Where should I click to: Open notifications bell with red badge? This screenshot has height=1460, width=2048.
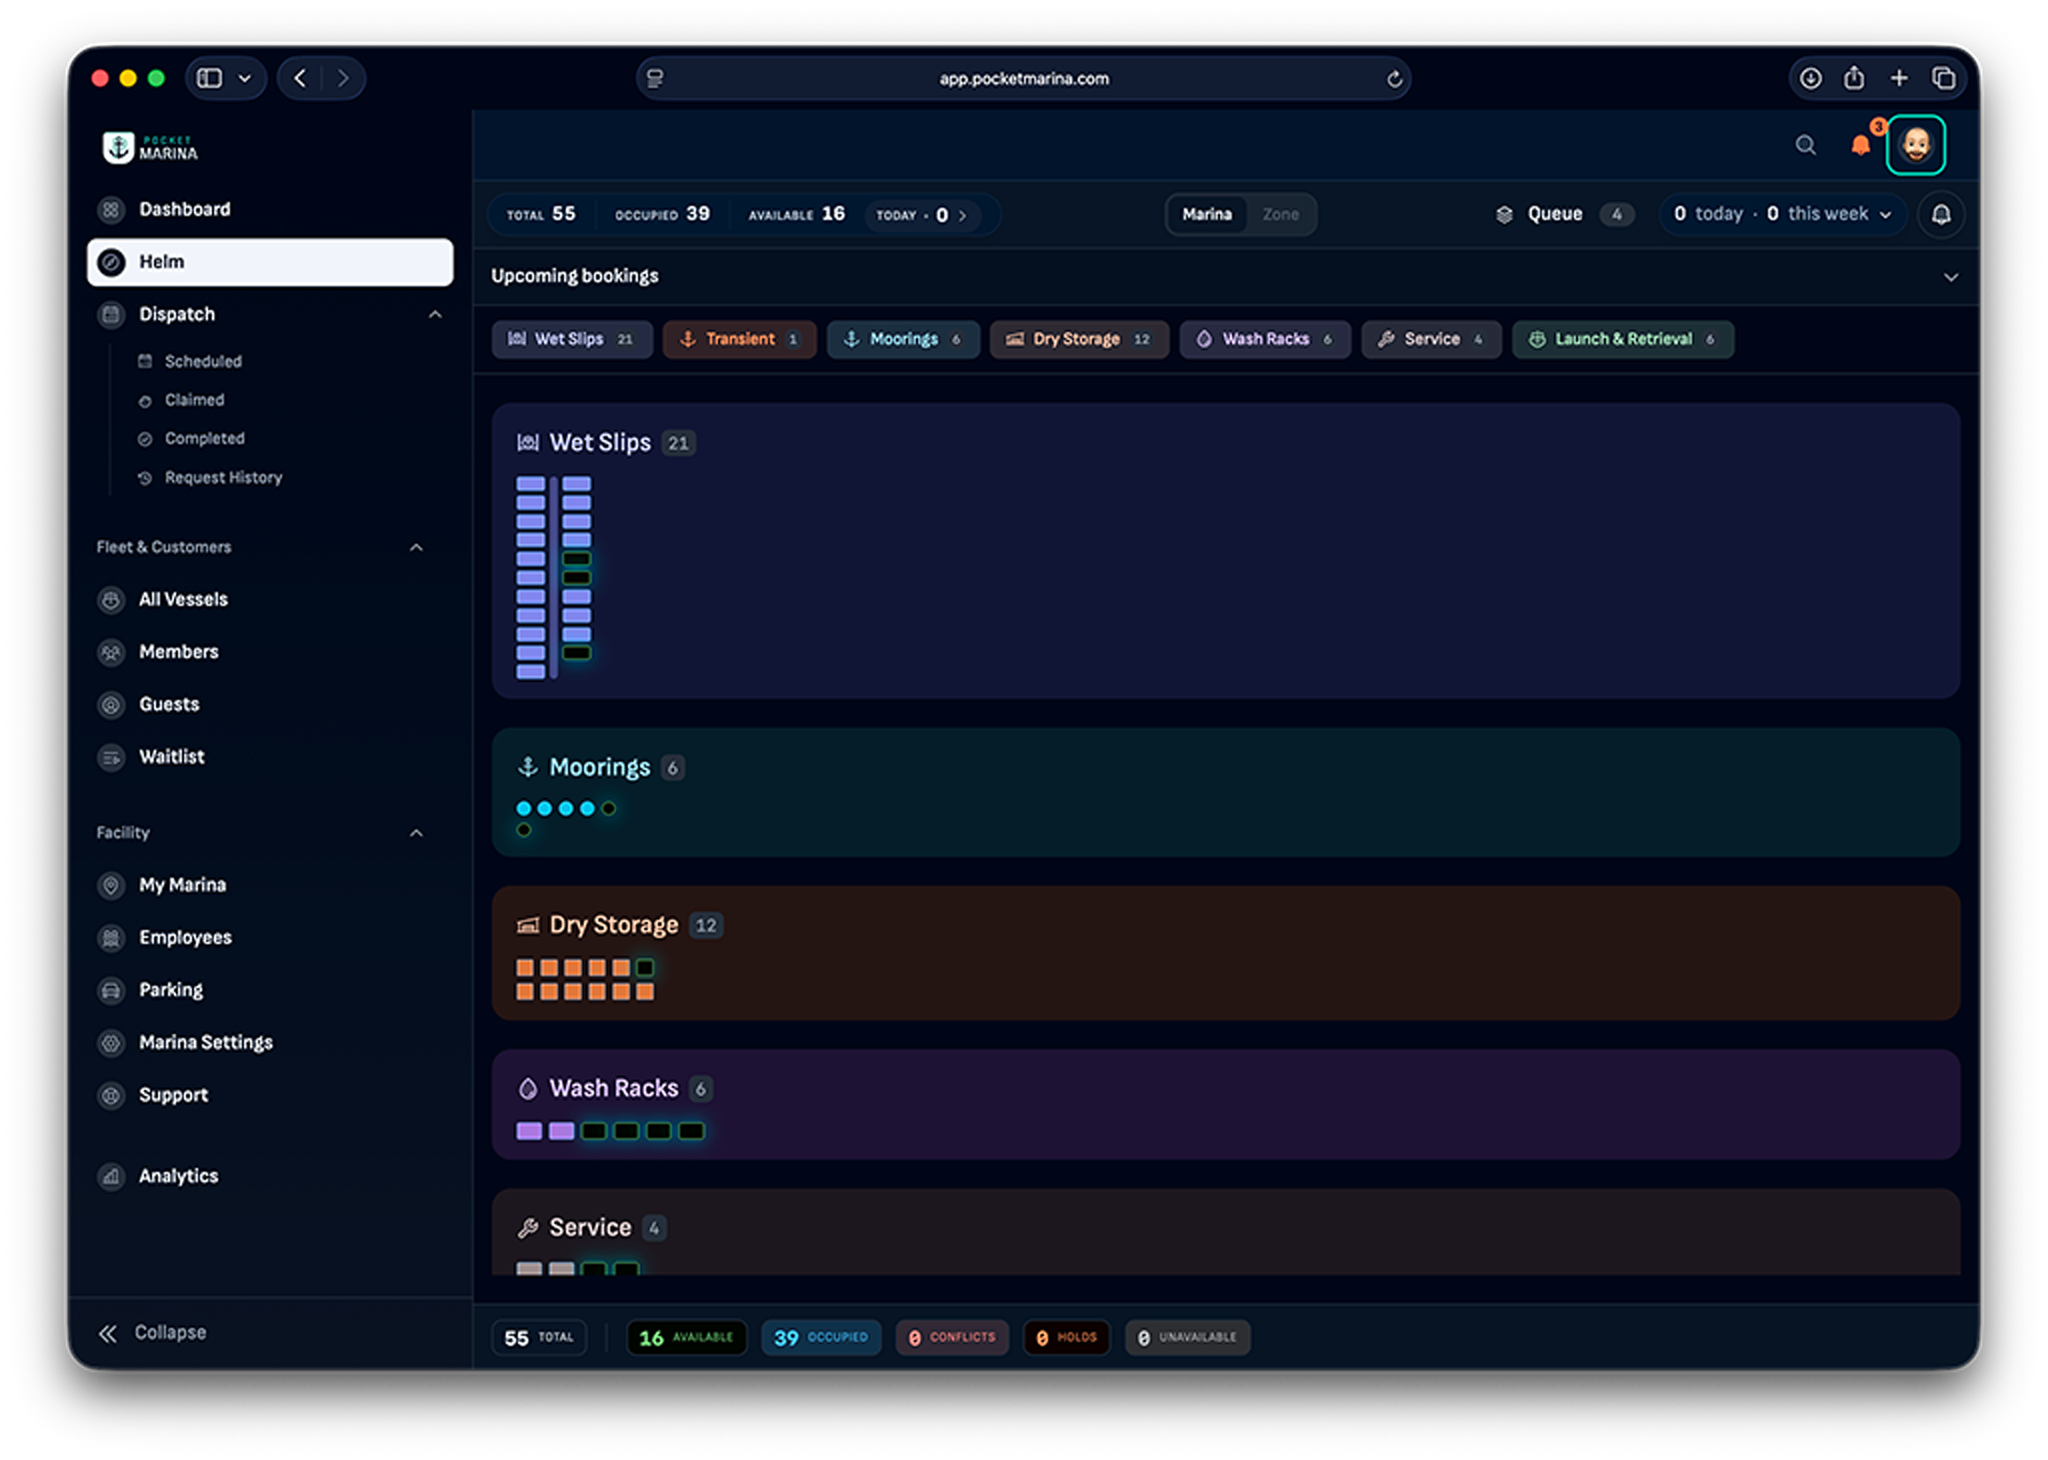click(x=1861, y=145)
